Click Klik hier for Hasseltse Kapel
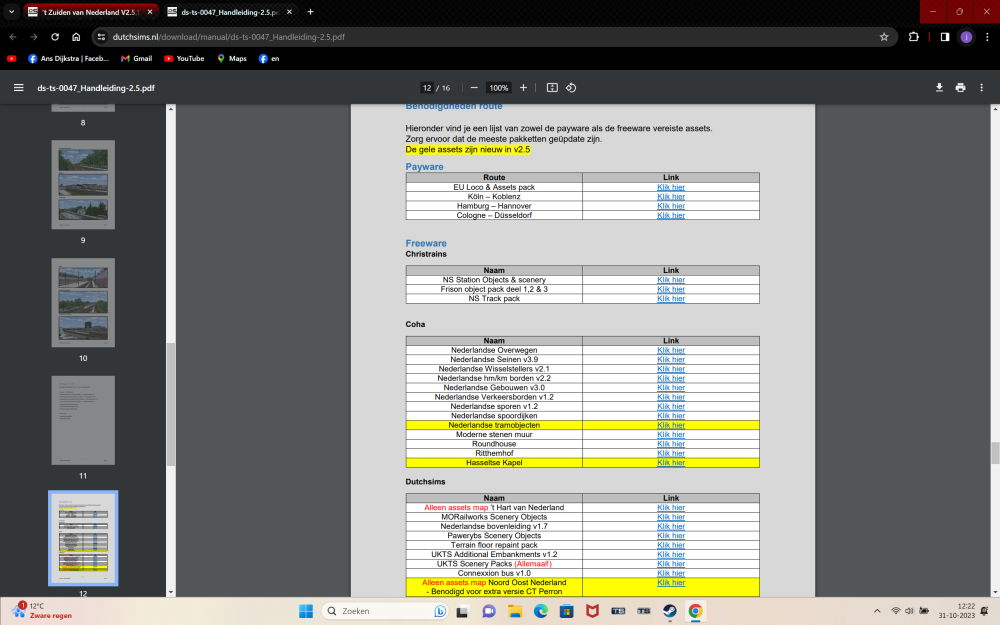The image size is (1000, 625). pos(670,461)
